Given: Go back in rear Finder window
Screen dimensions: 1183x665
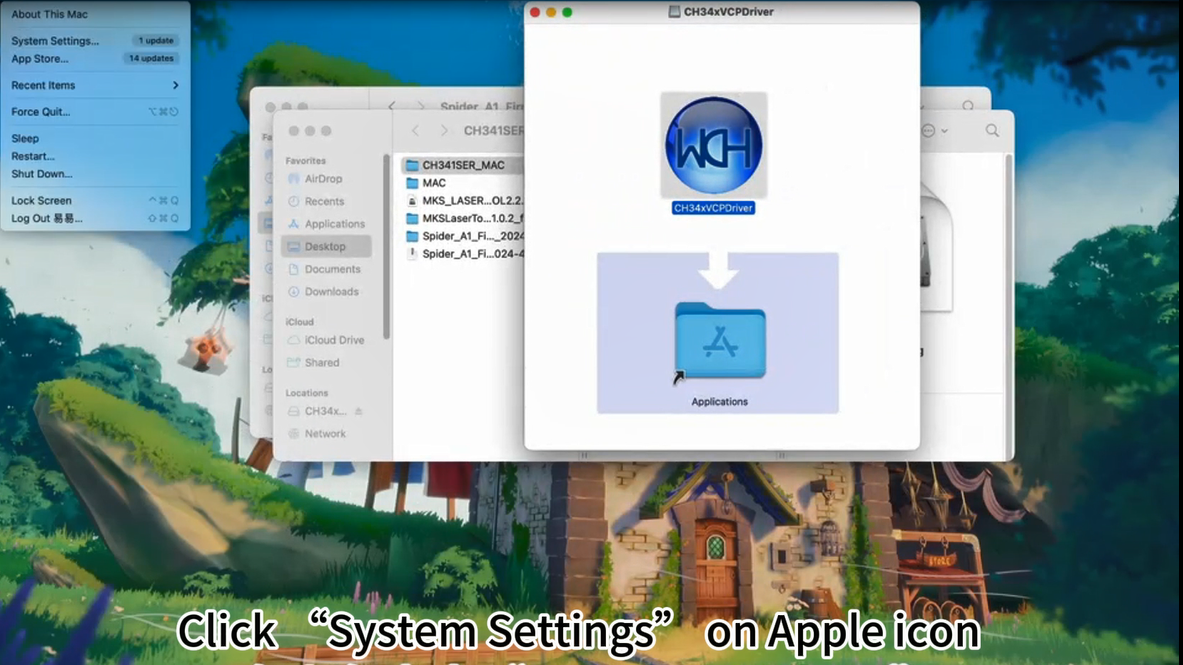Looking at the screenshot, I should coord(392,106).
